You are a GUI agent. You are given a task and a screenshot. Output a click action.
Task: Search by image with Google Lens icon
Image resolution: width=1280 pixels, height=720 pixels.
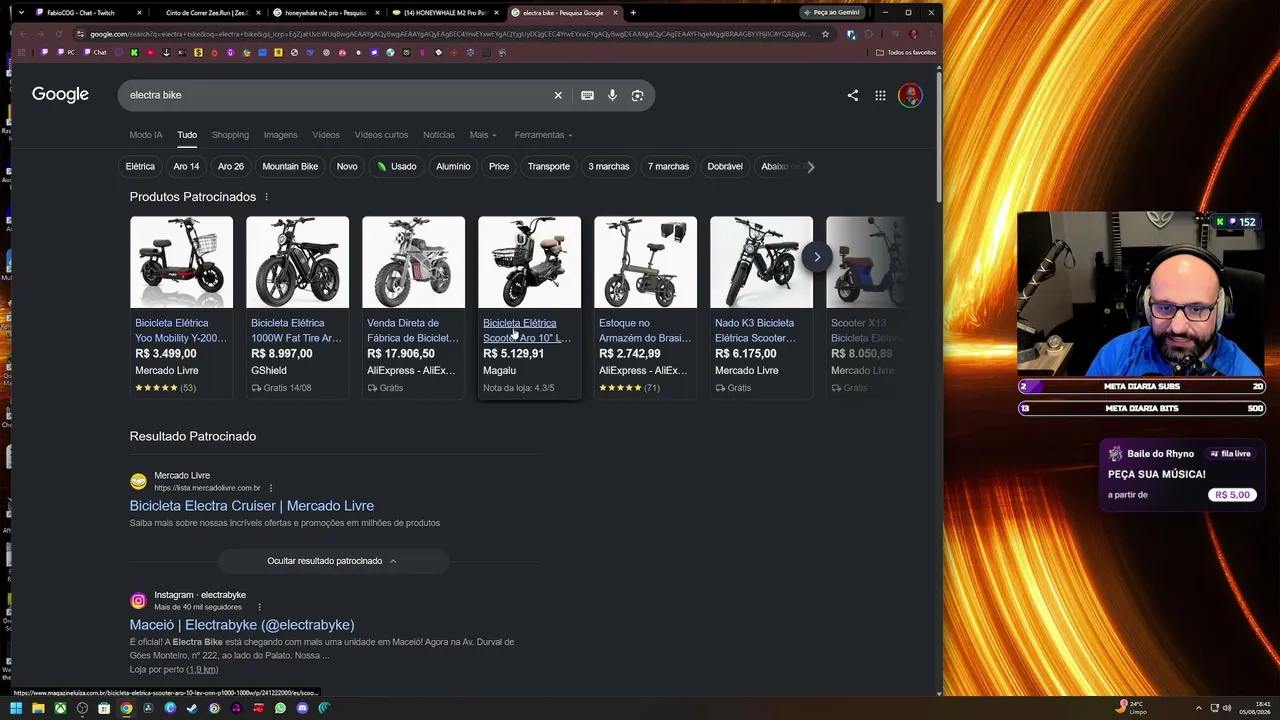(x=637, y=95)
